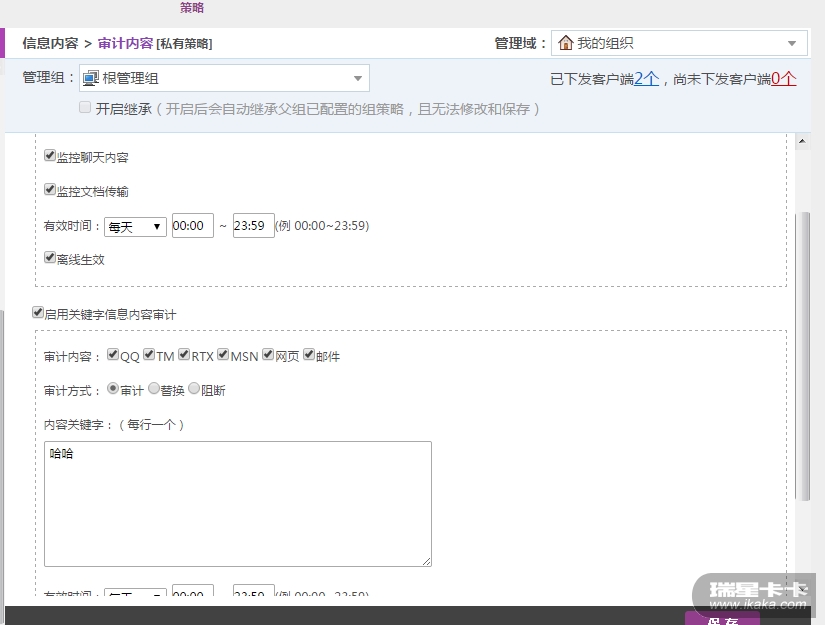Click the [私有策略] label

click(x=184, y=44)
